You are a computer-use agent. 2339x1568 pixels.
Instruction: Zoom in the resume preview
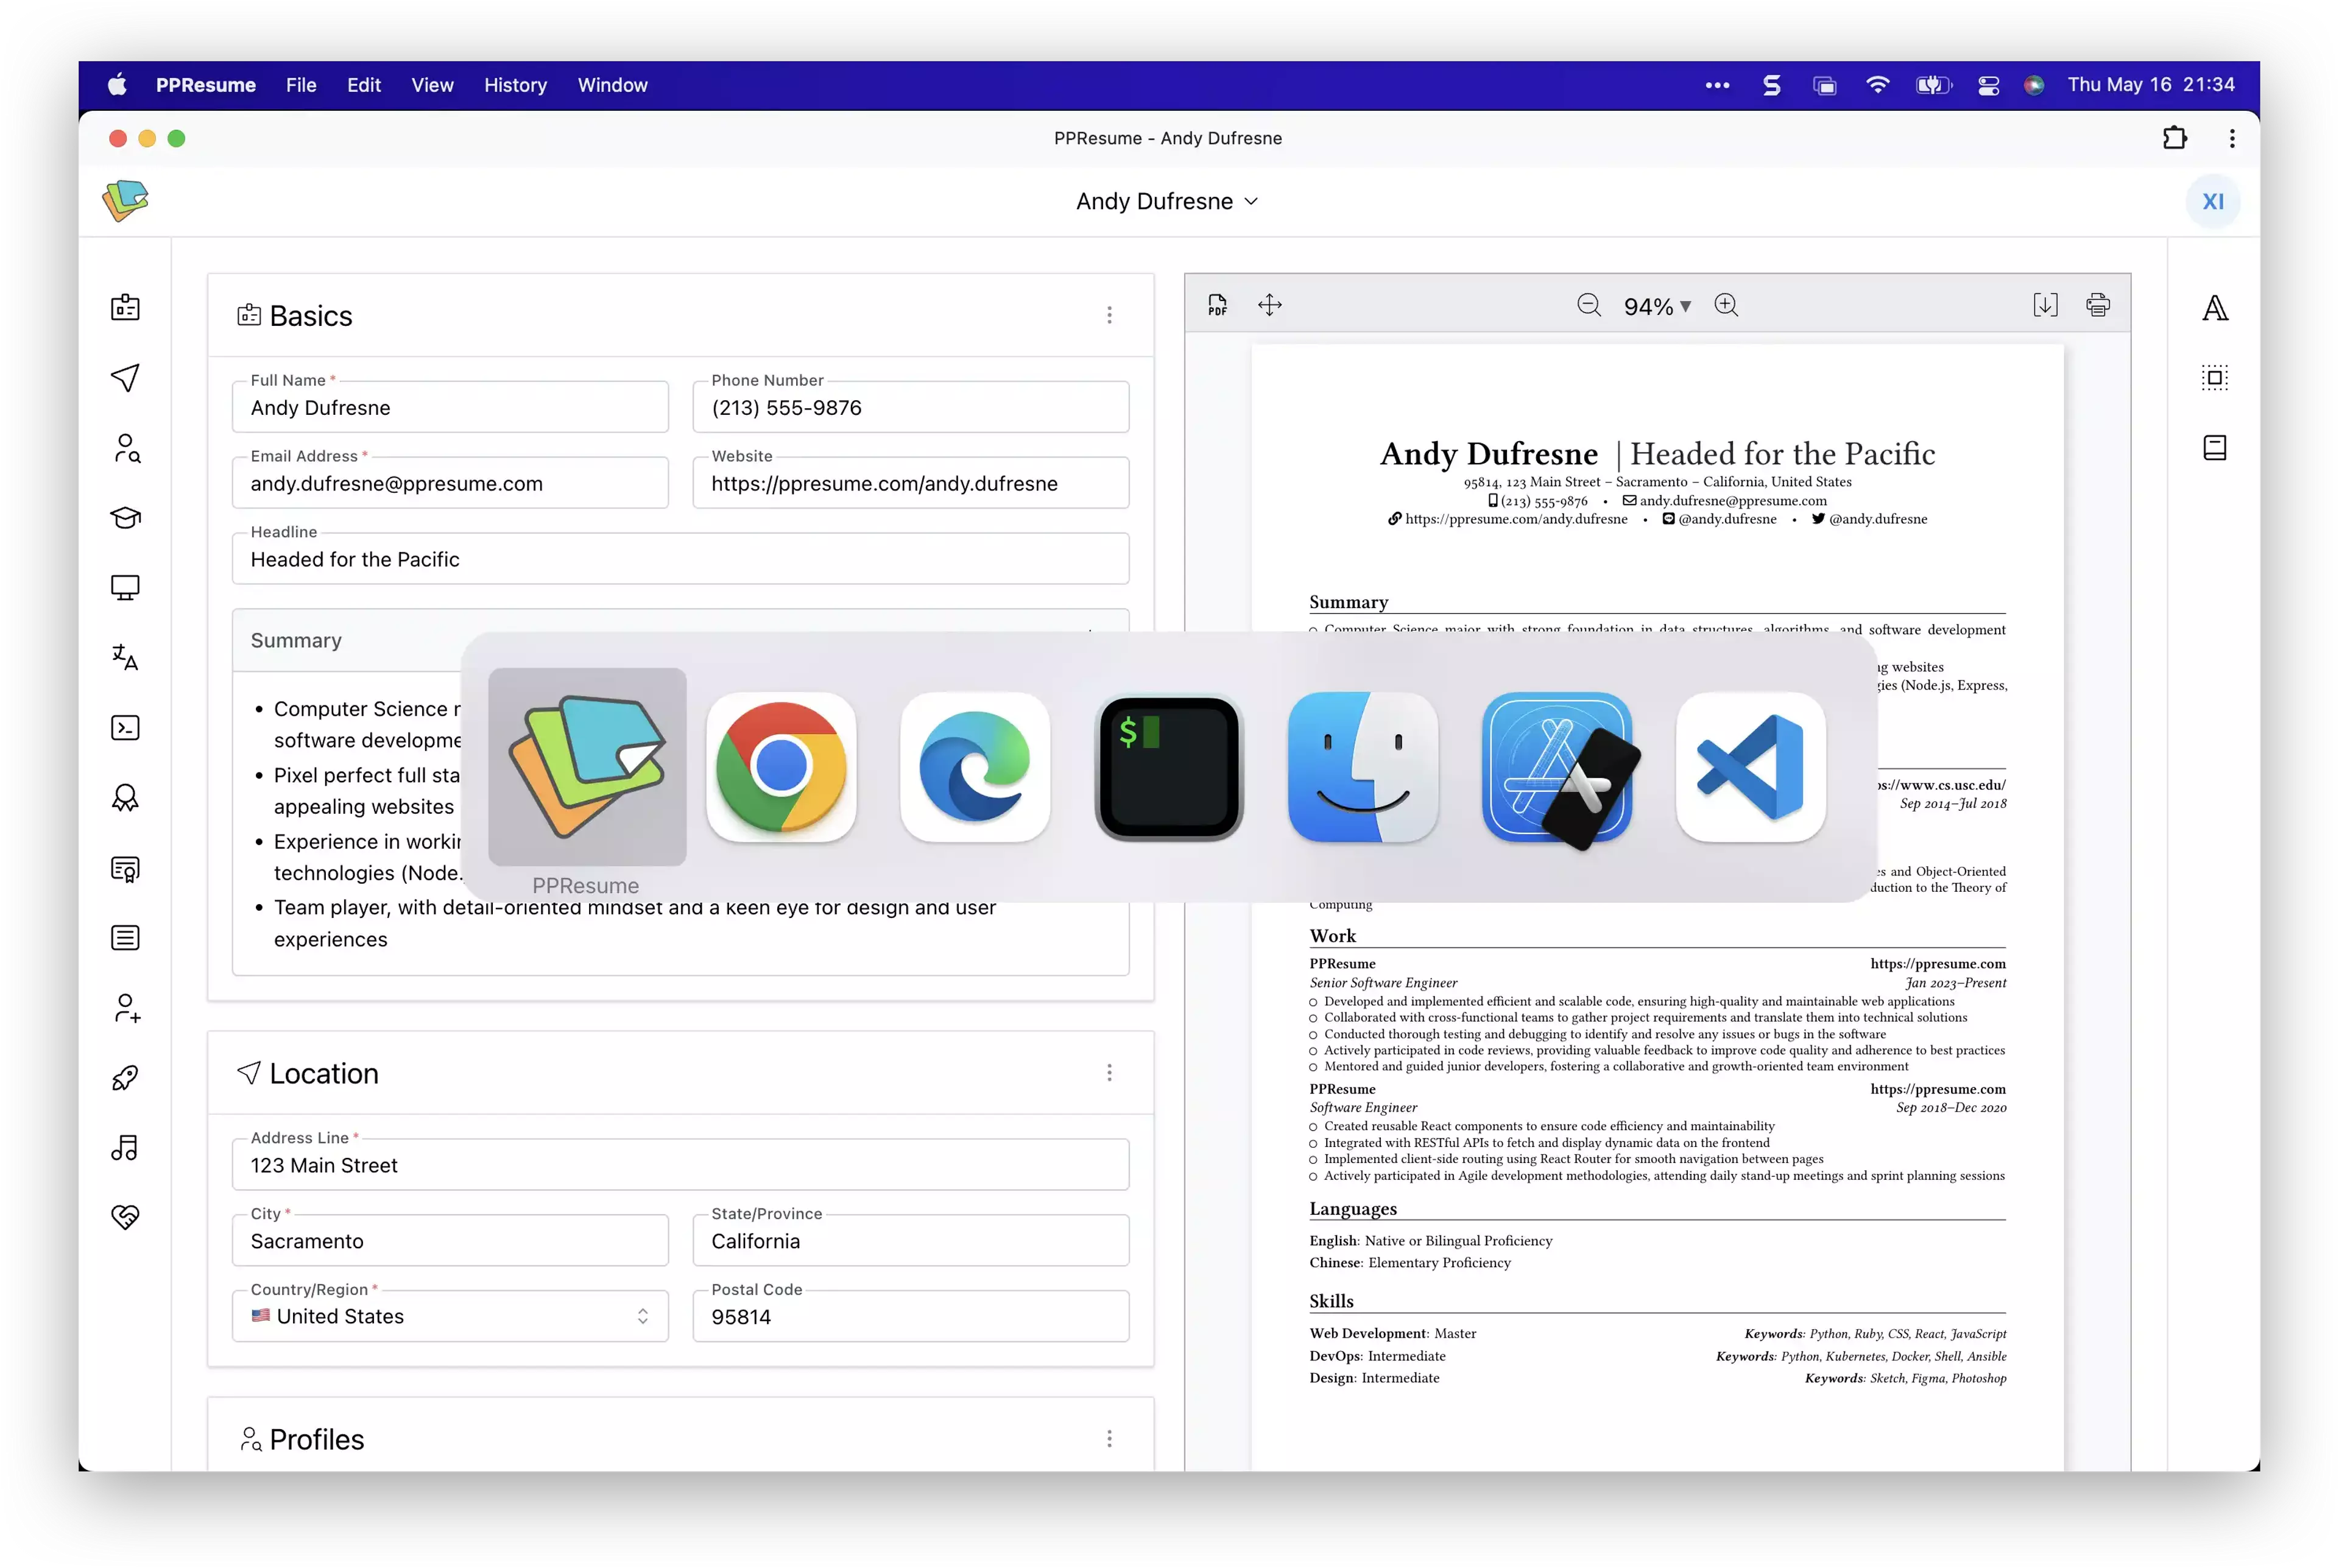[1726, 305]
